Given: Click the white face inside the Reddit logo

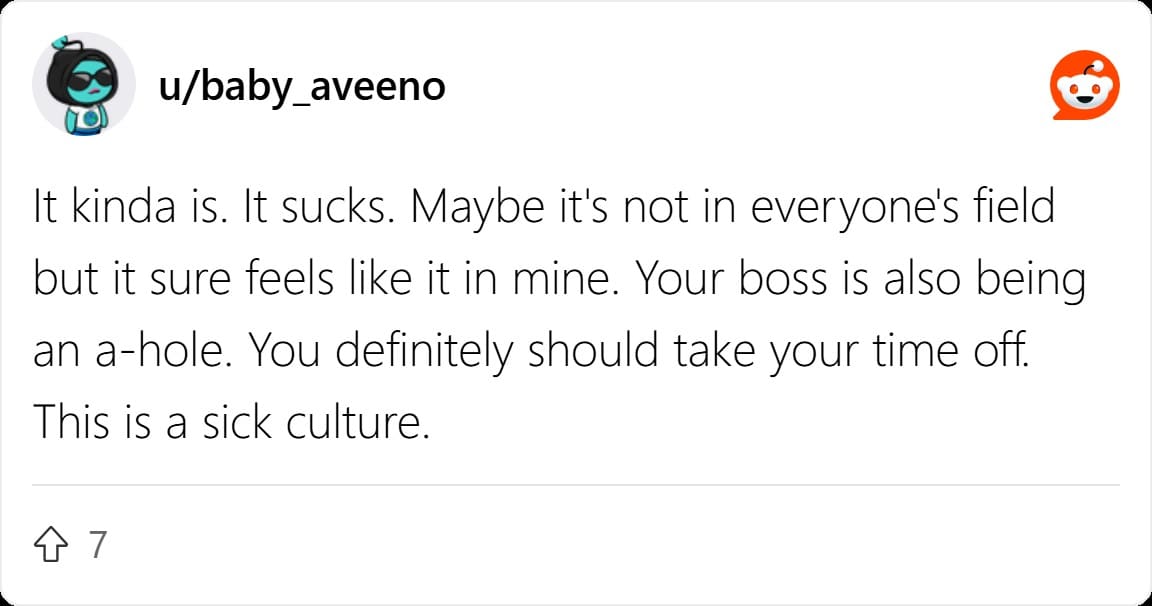Looking at the screenshot, I should (1084, 91).
